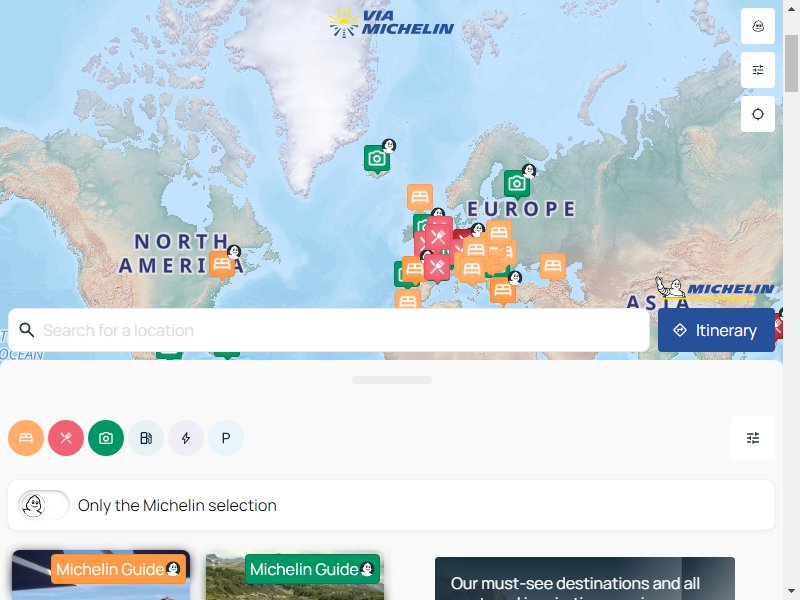Open the green Michelin Guide card

tap(294, 576)
